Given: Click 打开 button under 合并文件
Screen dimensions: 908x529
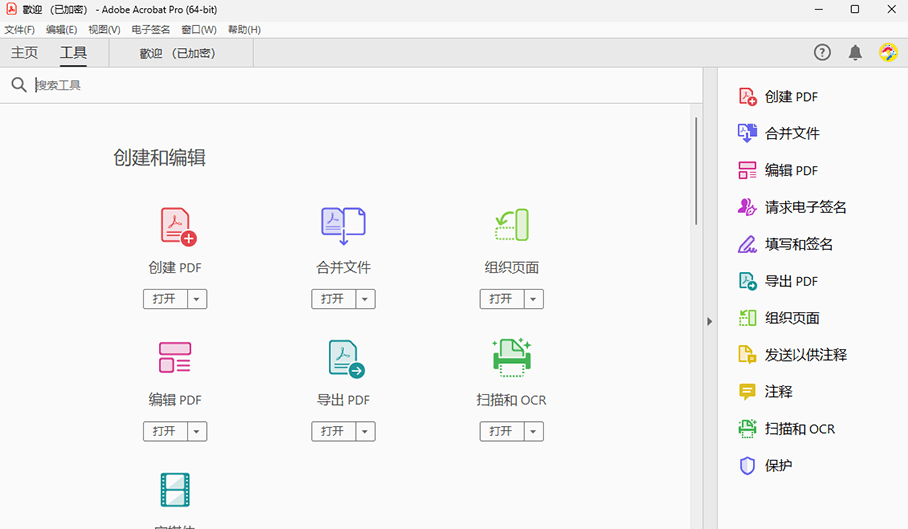Looking at the screenshot, I should coord(333,299).
